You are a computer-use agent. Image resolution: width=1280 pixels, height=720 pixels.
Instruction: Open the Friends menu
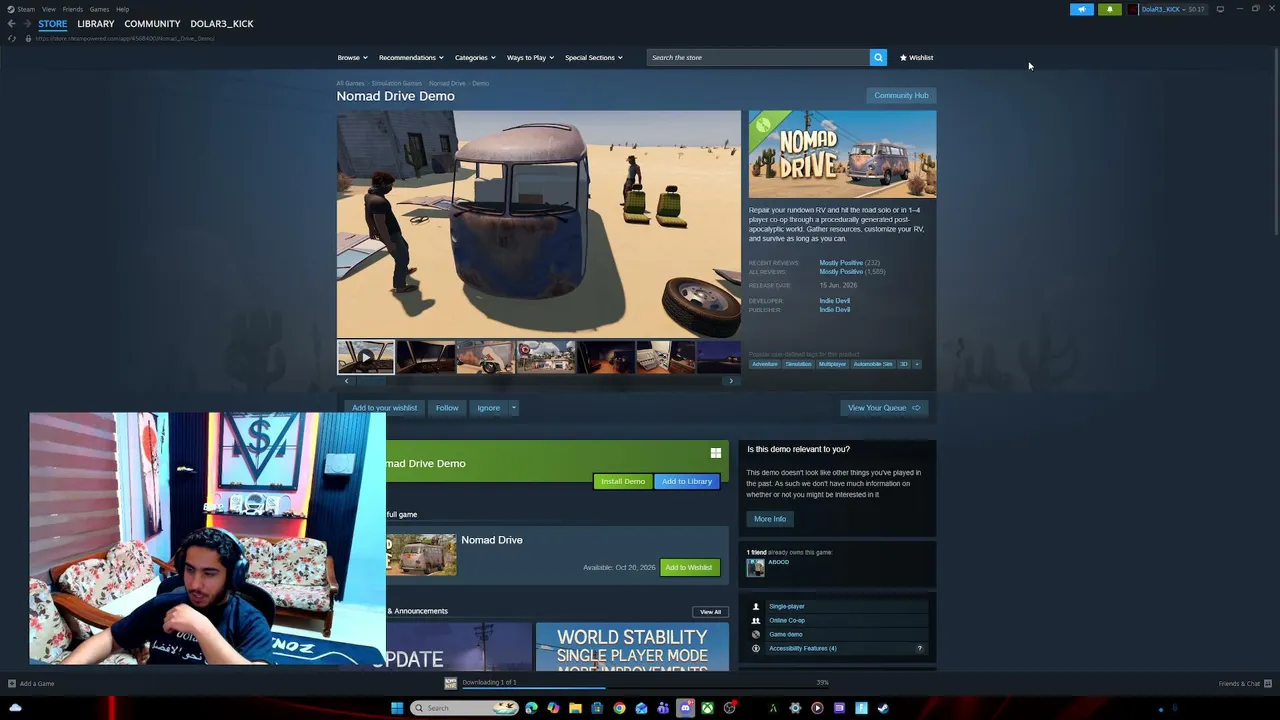(x=73, y=9)
